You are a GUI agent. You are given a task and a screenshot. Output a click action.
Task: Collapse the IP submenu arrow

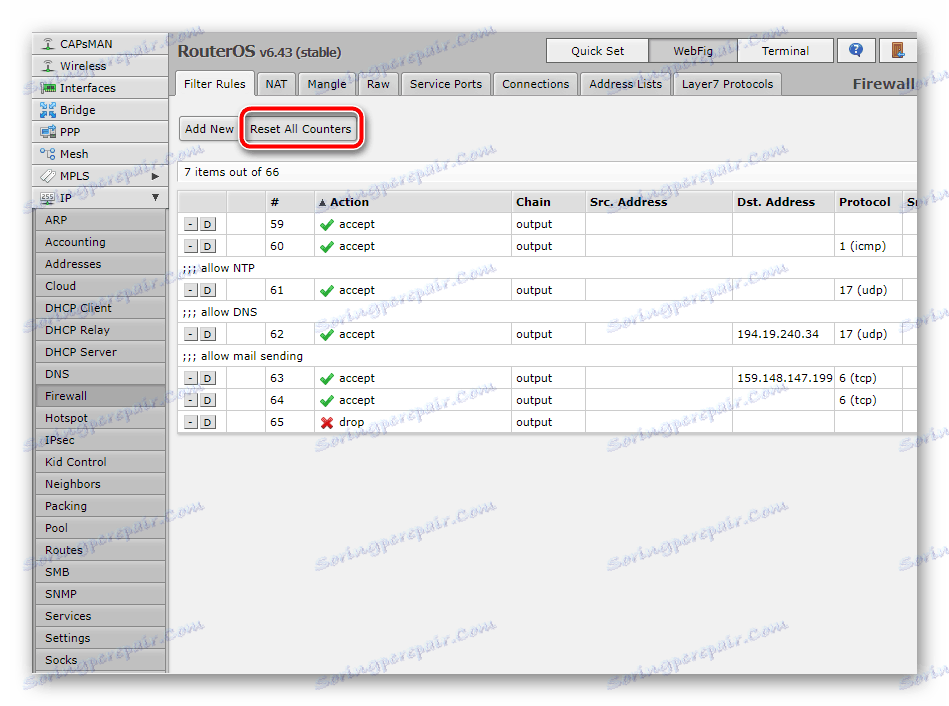(156, 197)
